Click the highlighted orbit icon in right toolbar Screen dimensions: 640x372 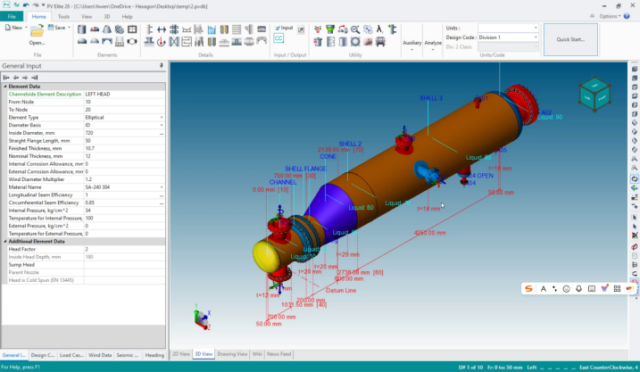(x=635, y=179)
